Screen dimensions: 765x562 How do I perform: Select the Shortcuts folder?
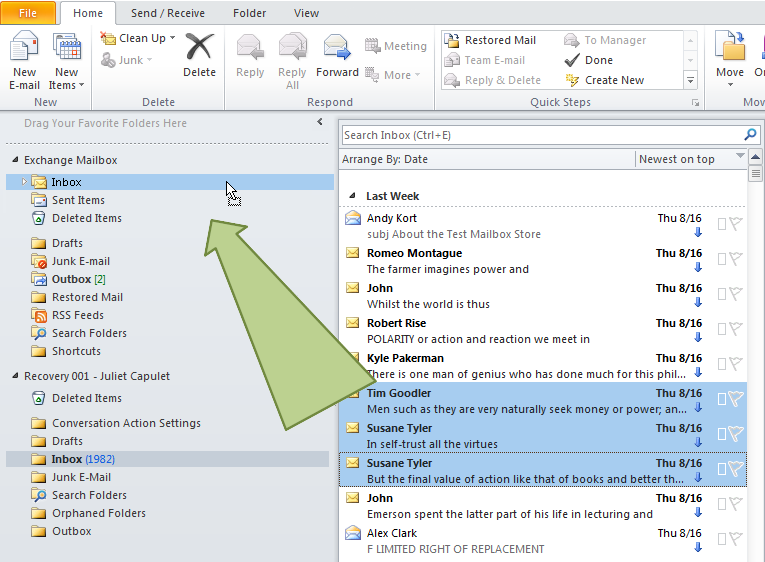click(76, 351)
